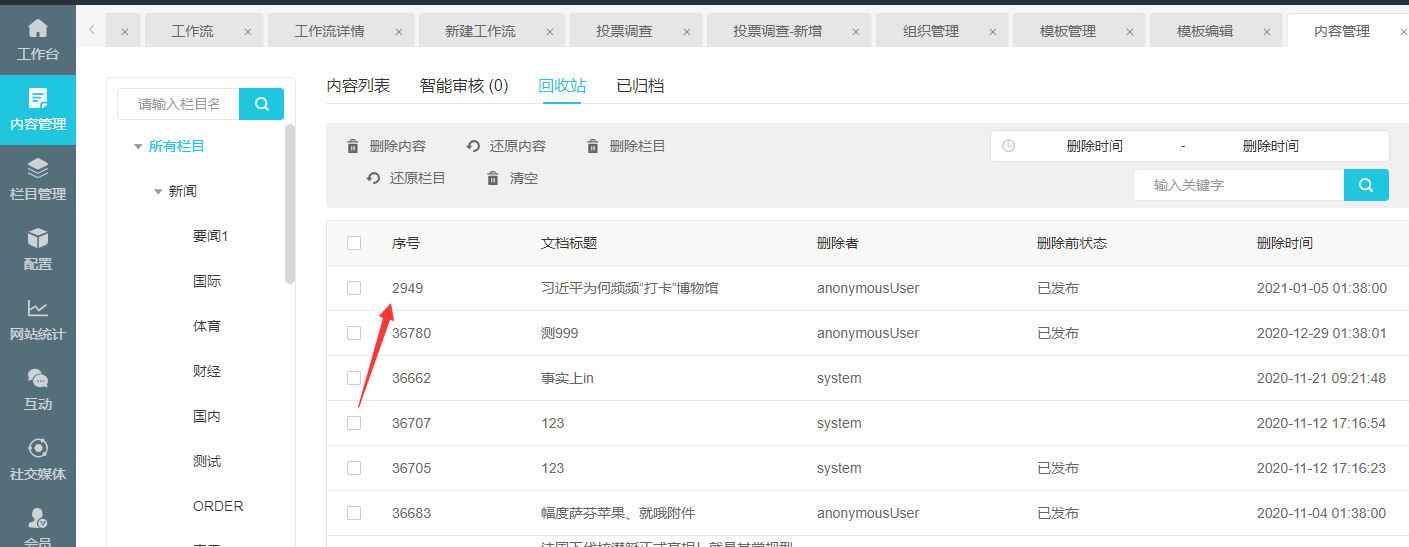Collapse the 新闻 tree node arrow
This screenshot has height=547, width=1409.
(x=158, y=192)
